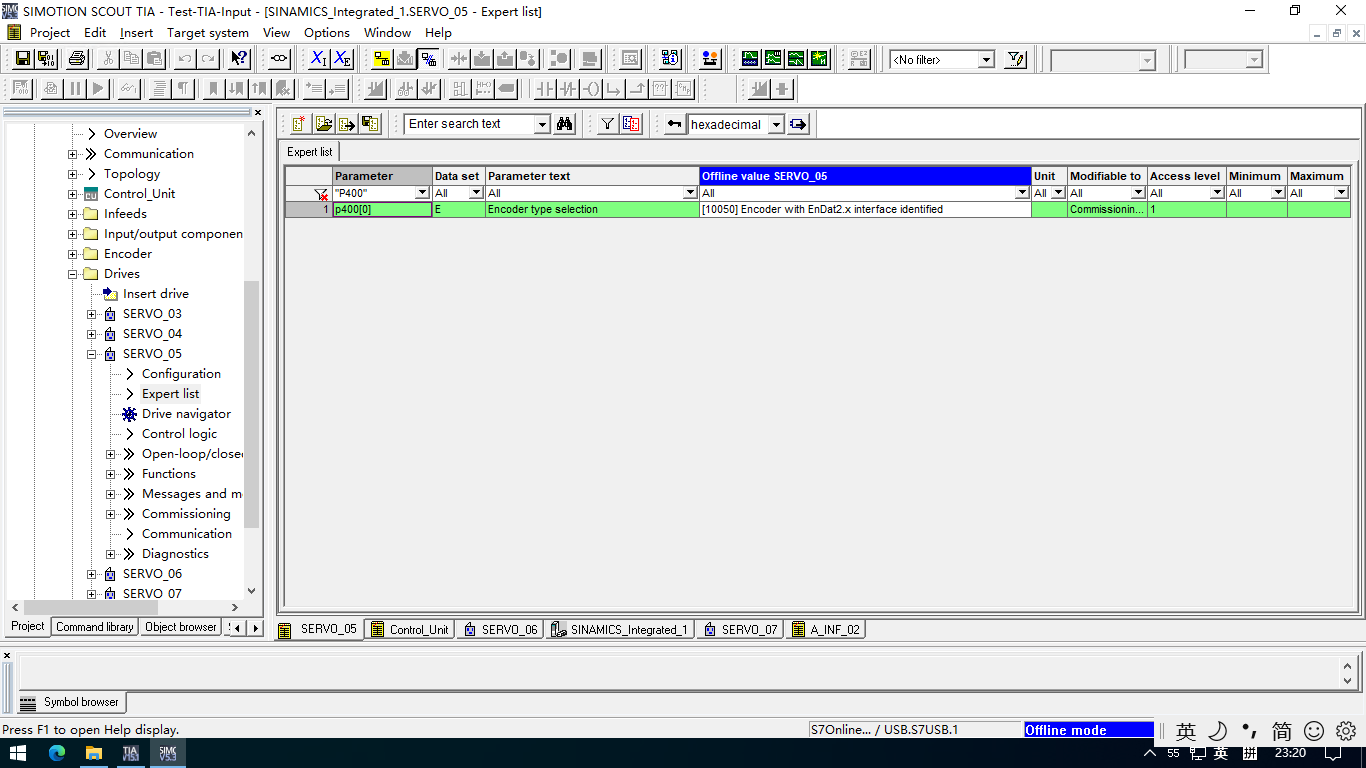Click the context Help pointer icon
The height and width of the screenshot is (768, 1366).
pos(240,59)
